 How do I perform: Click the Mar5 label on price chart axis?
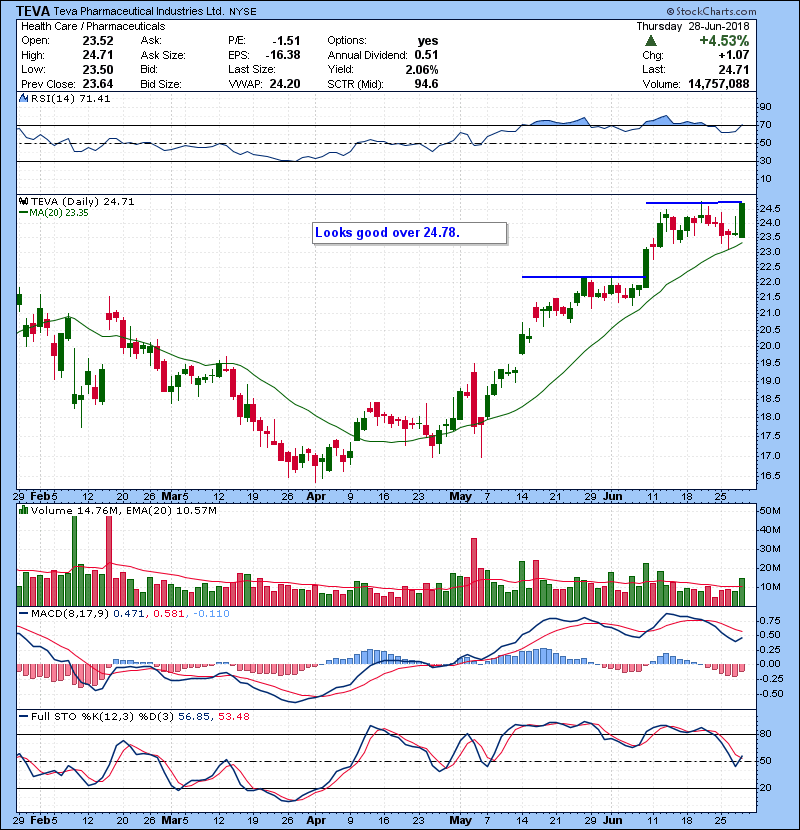pyautogui.click(x=175, y=497)
